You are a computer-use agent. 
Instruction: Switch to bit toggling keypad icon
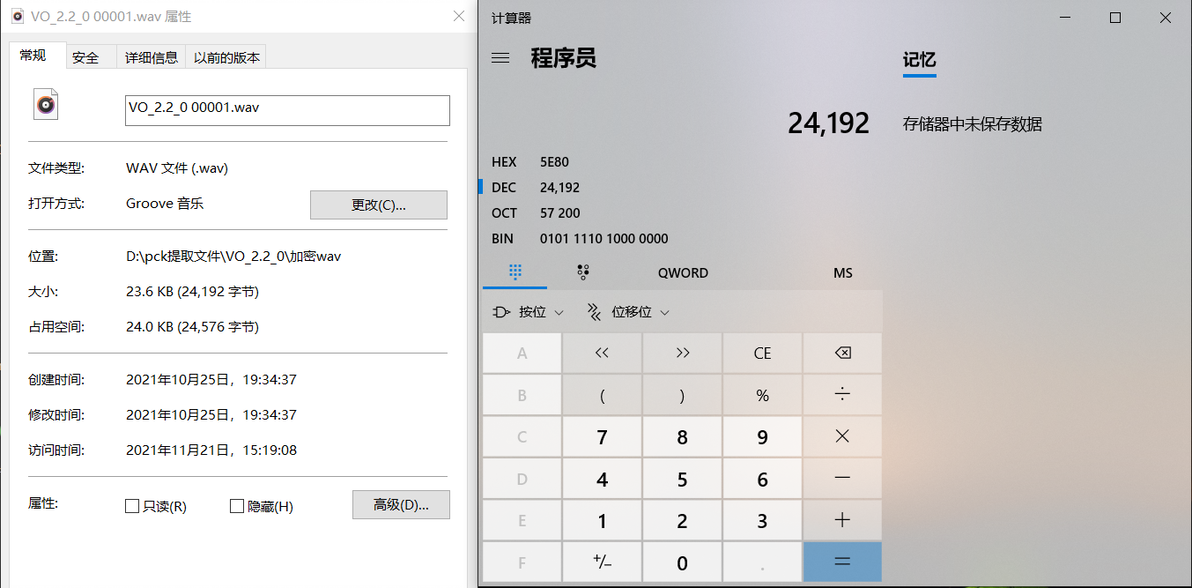coord(583,272)
